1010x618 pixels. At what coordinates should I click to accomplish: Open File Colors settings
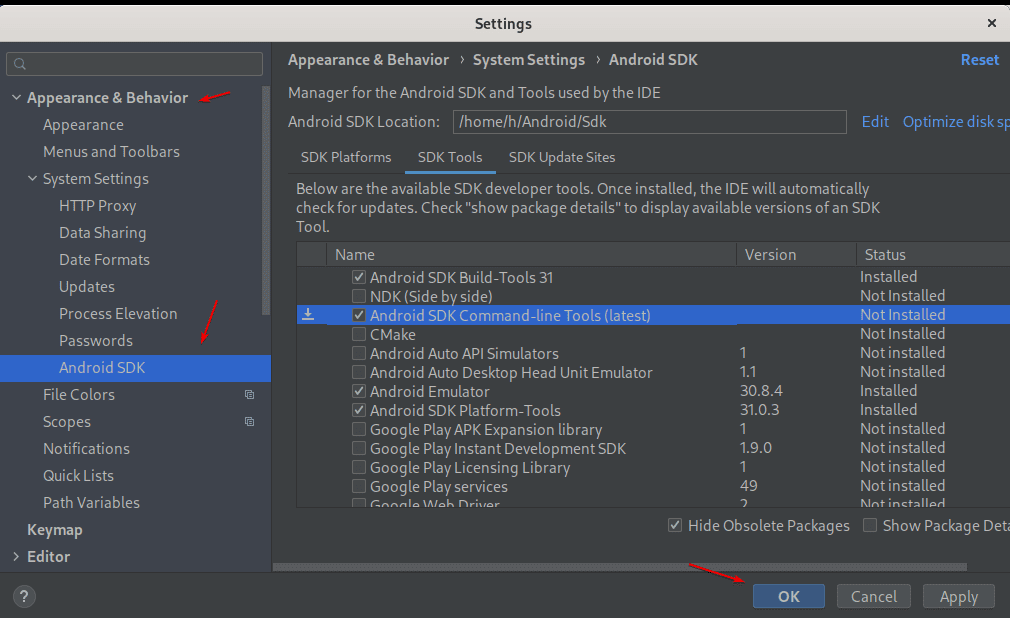click(x=79, y=395)
